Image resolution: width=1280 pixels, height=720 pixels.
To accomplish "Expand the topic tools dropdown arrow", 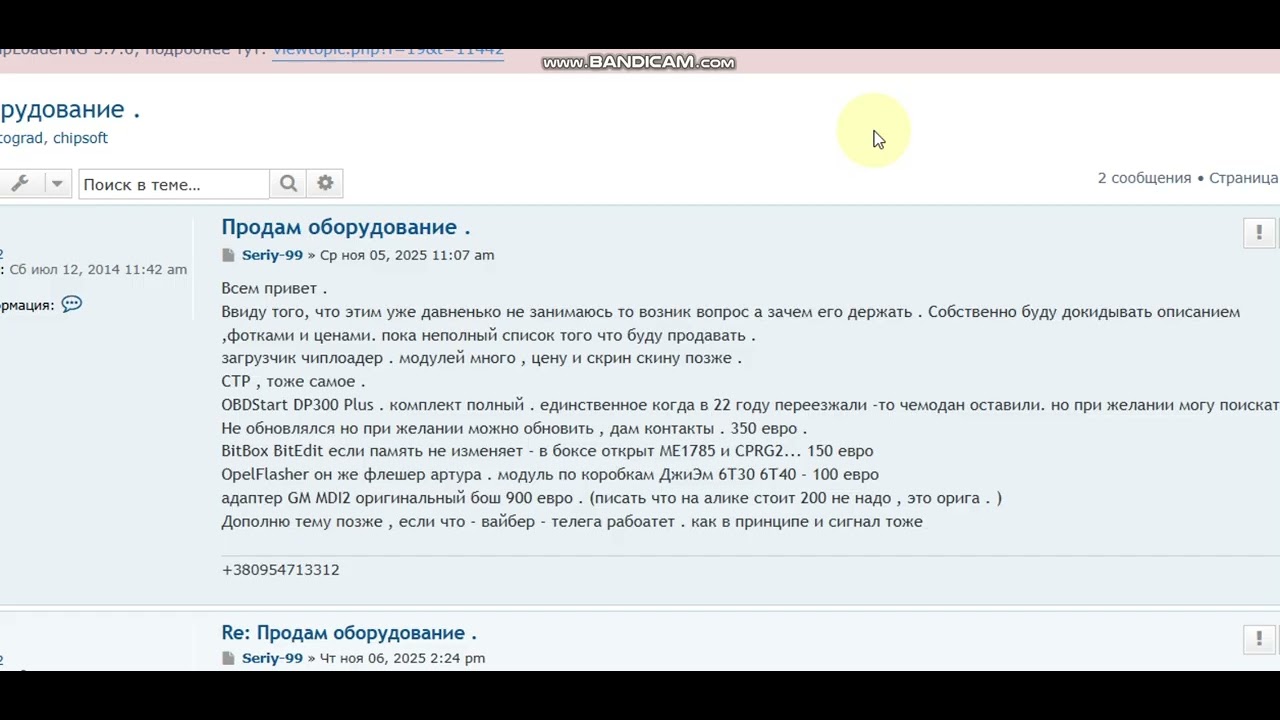I will tap(57, 183).
